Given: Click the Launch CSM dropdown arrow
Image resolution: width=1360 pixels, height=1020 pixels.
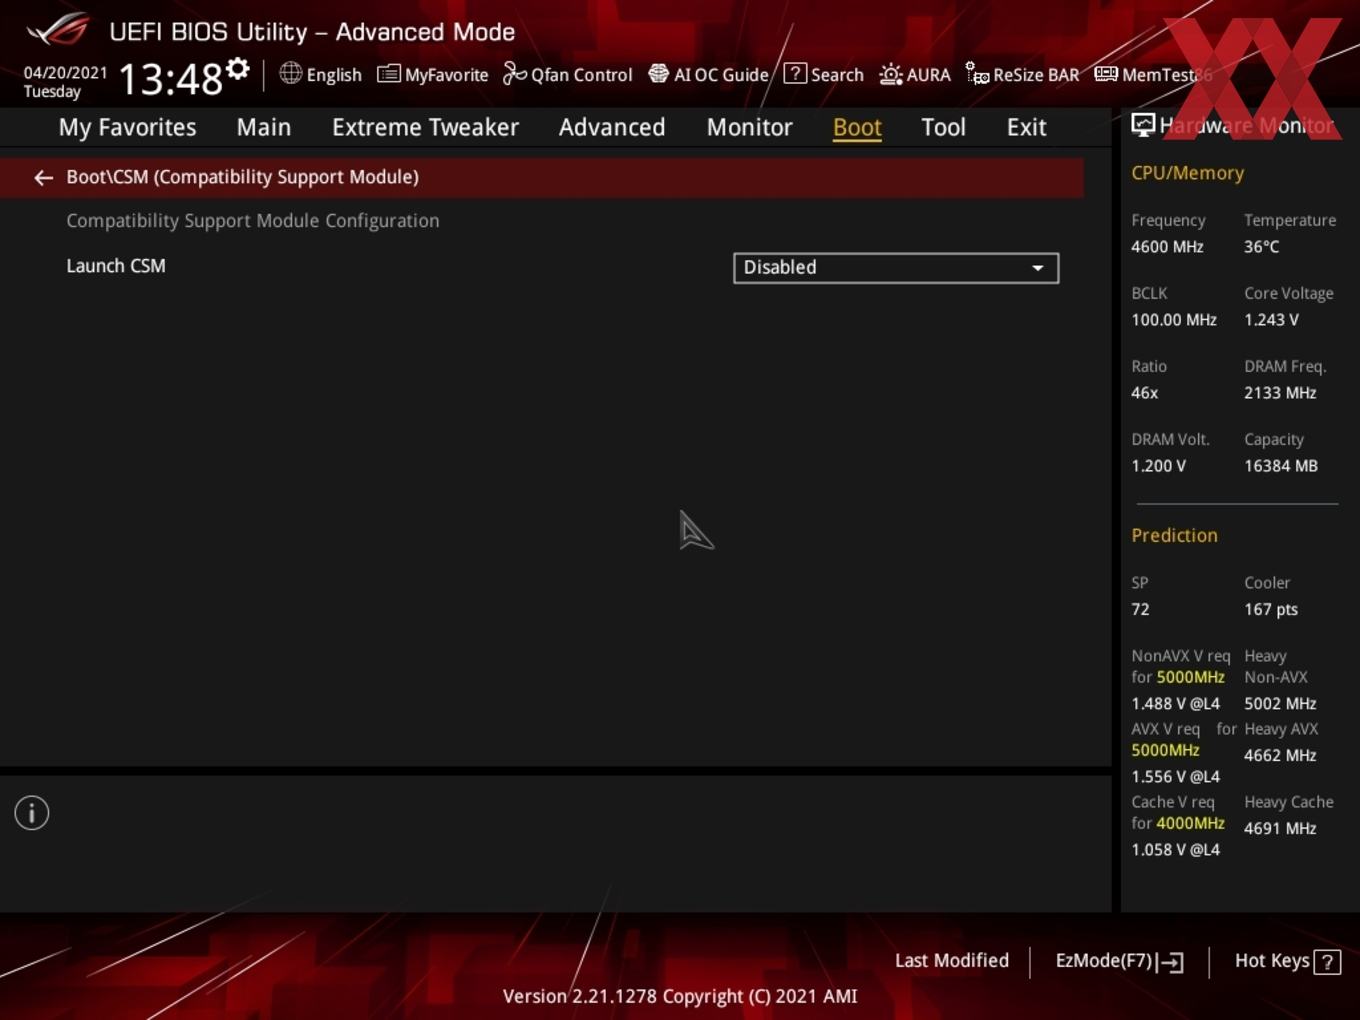Looking at the screenshot, I should [1038, 268].
